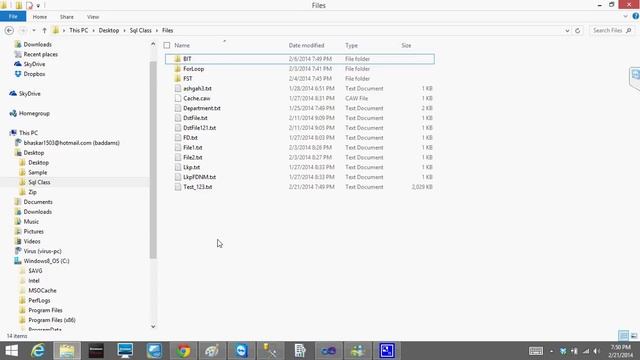Navigate to Sql Class in the breadcrumb
The height and width of the screenshot is (360, 640).
140,31
